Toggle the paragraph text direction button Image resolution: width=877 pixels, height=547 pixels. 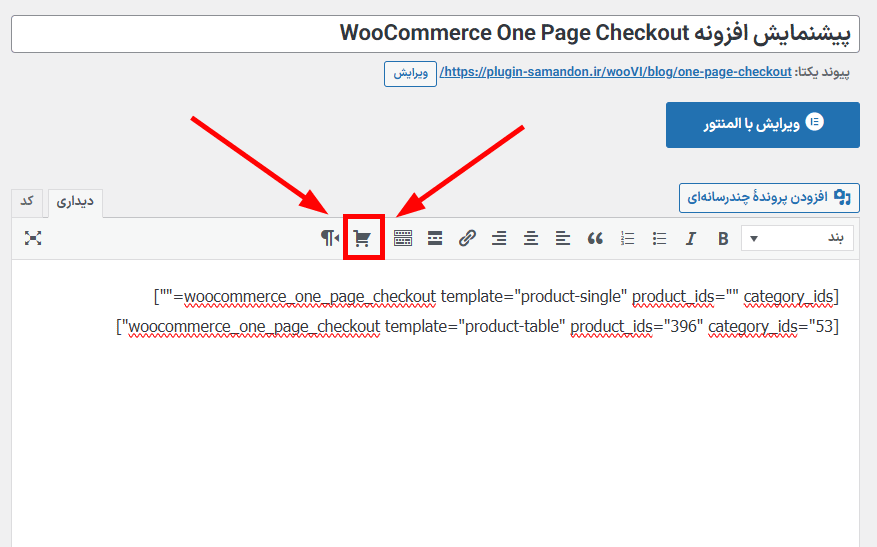(329, 238)
